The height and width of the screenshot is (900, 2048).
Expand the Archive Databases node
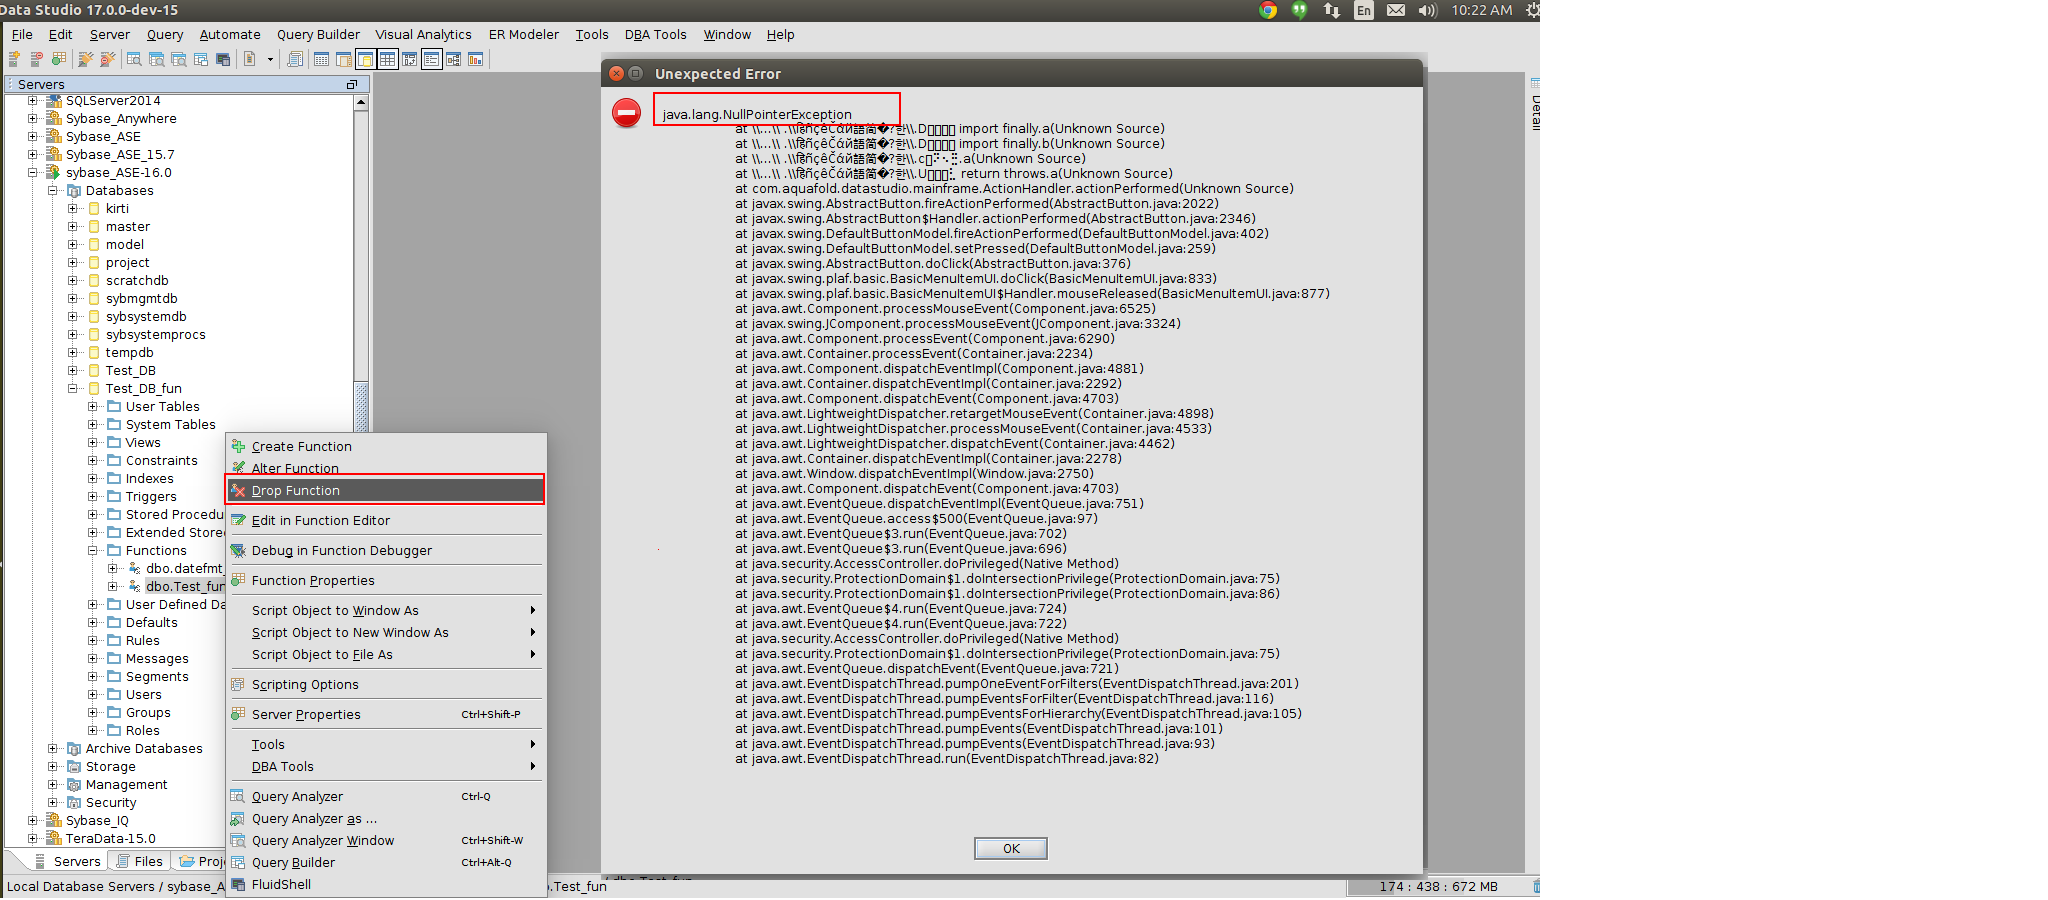click(52, 749)
